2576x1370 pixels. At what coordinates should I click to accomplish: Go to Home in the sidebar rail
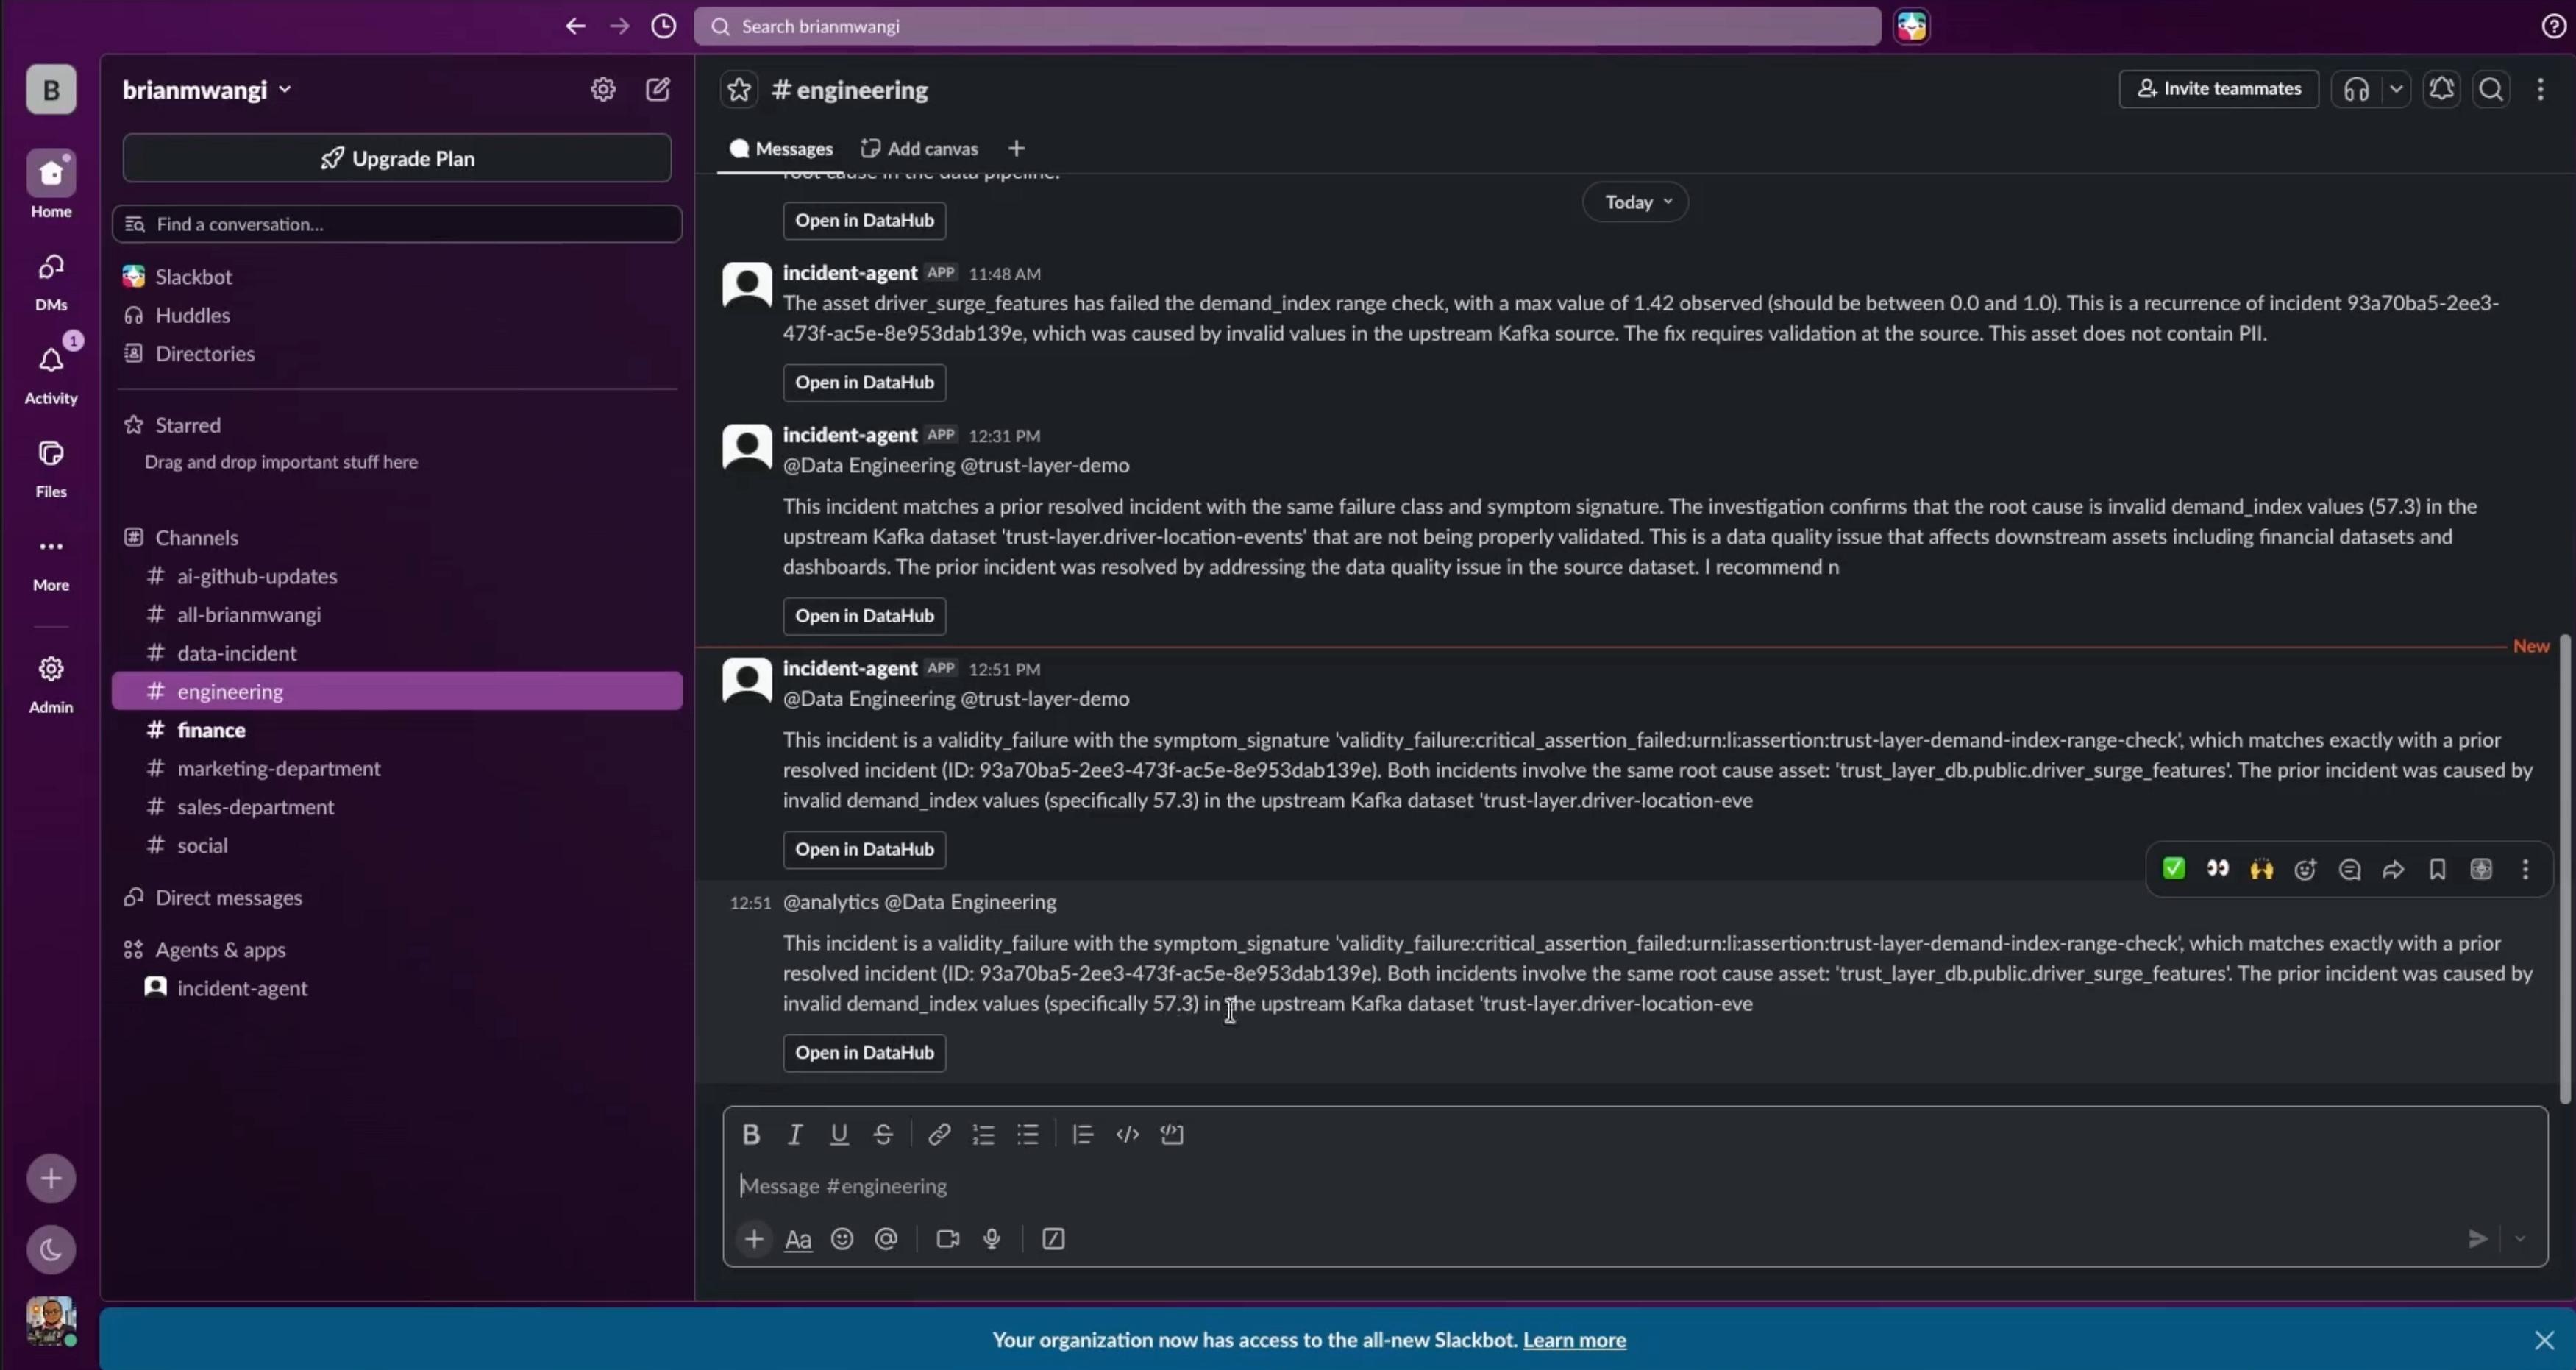tap(51, 185)
